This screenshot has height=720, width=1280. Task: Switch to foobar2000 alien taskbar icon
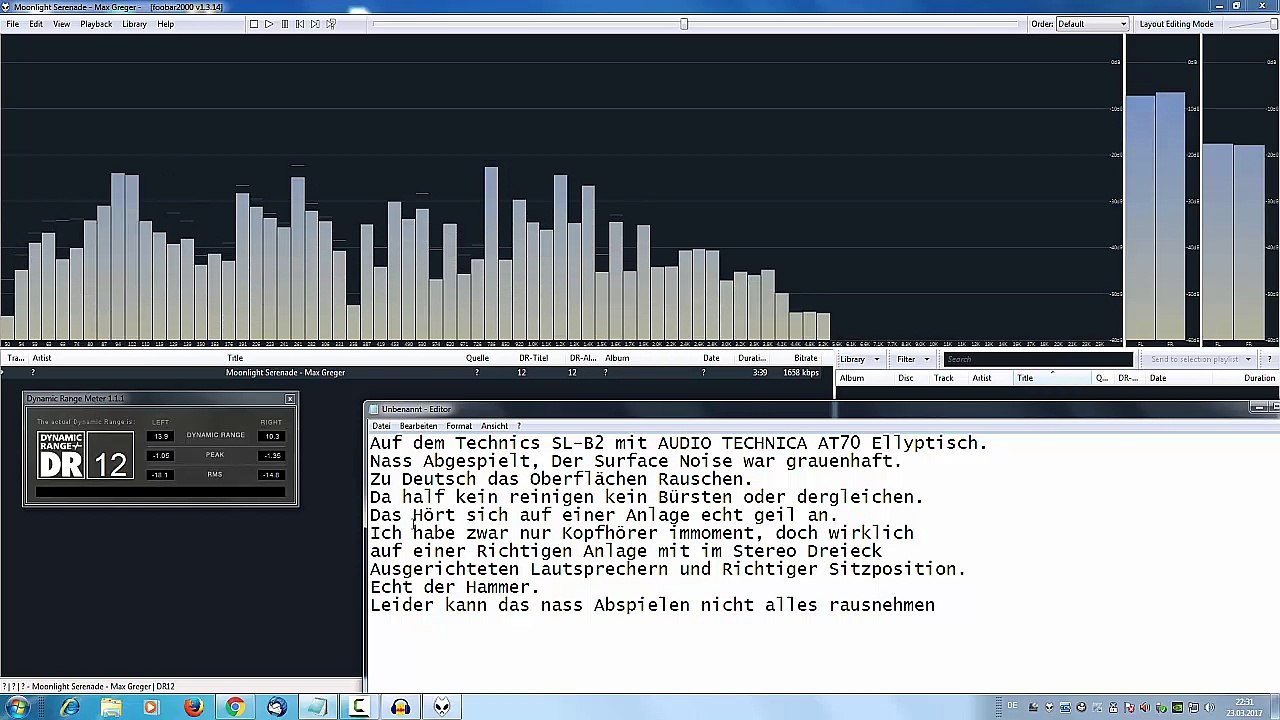tap(442, 708)
